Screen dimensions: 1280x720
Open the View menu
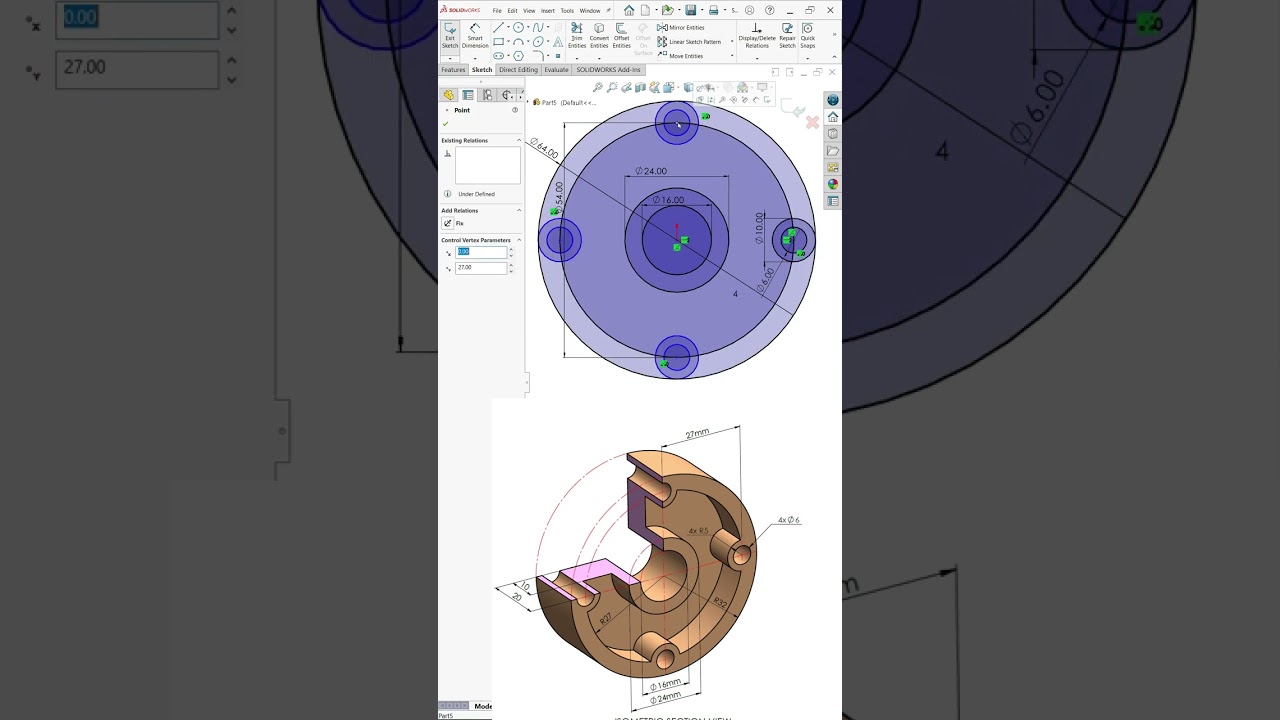(x=529, y=11)
